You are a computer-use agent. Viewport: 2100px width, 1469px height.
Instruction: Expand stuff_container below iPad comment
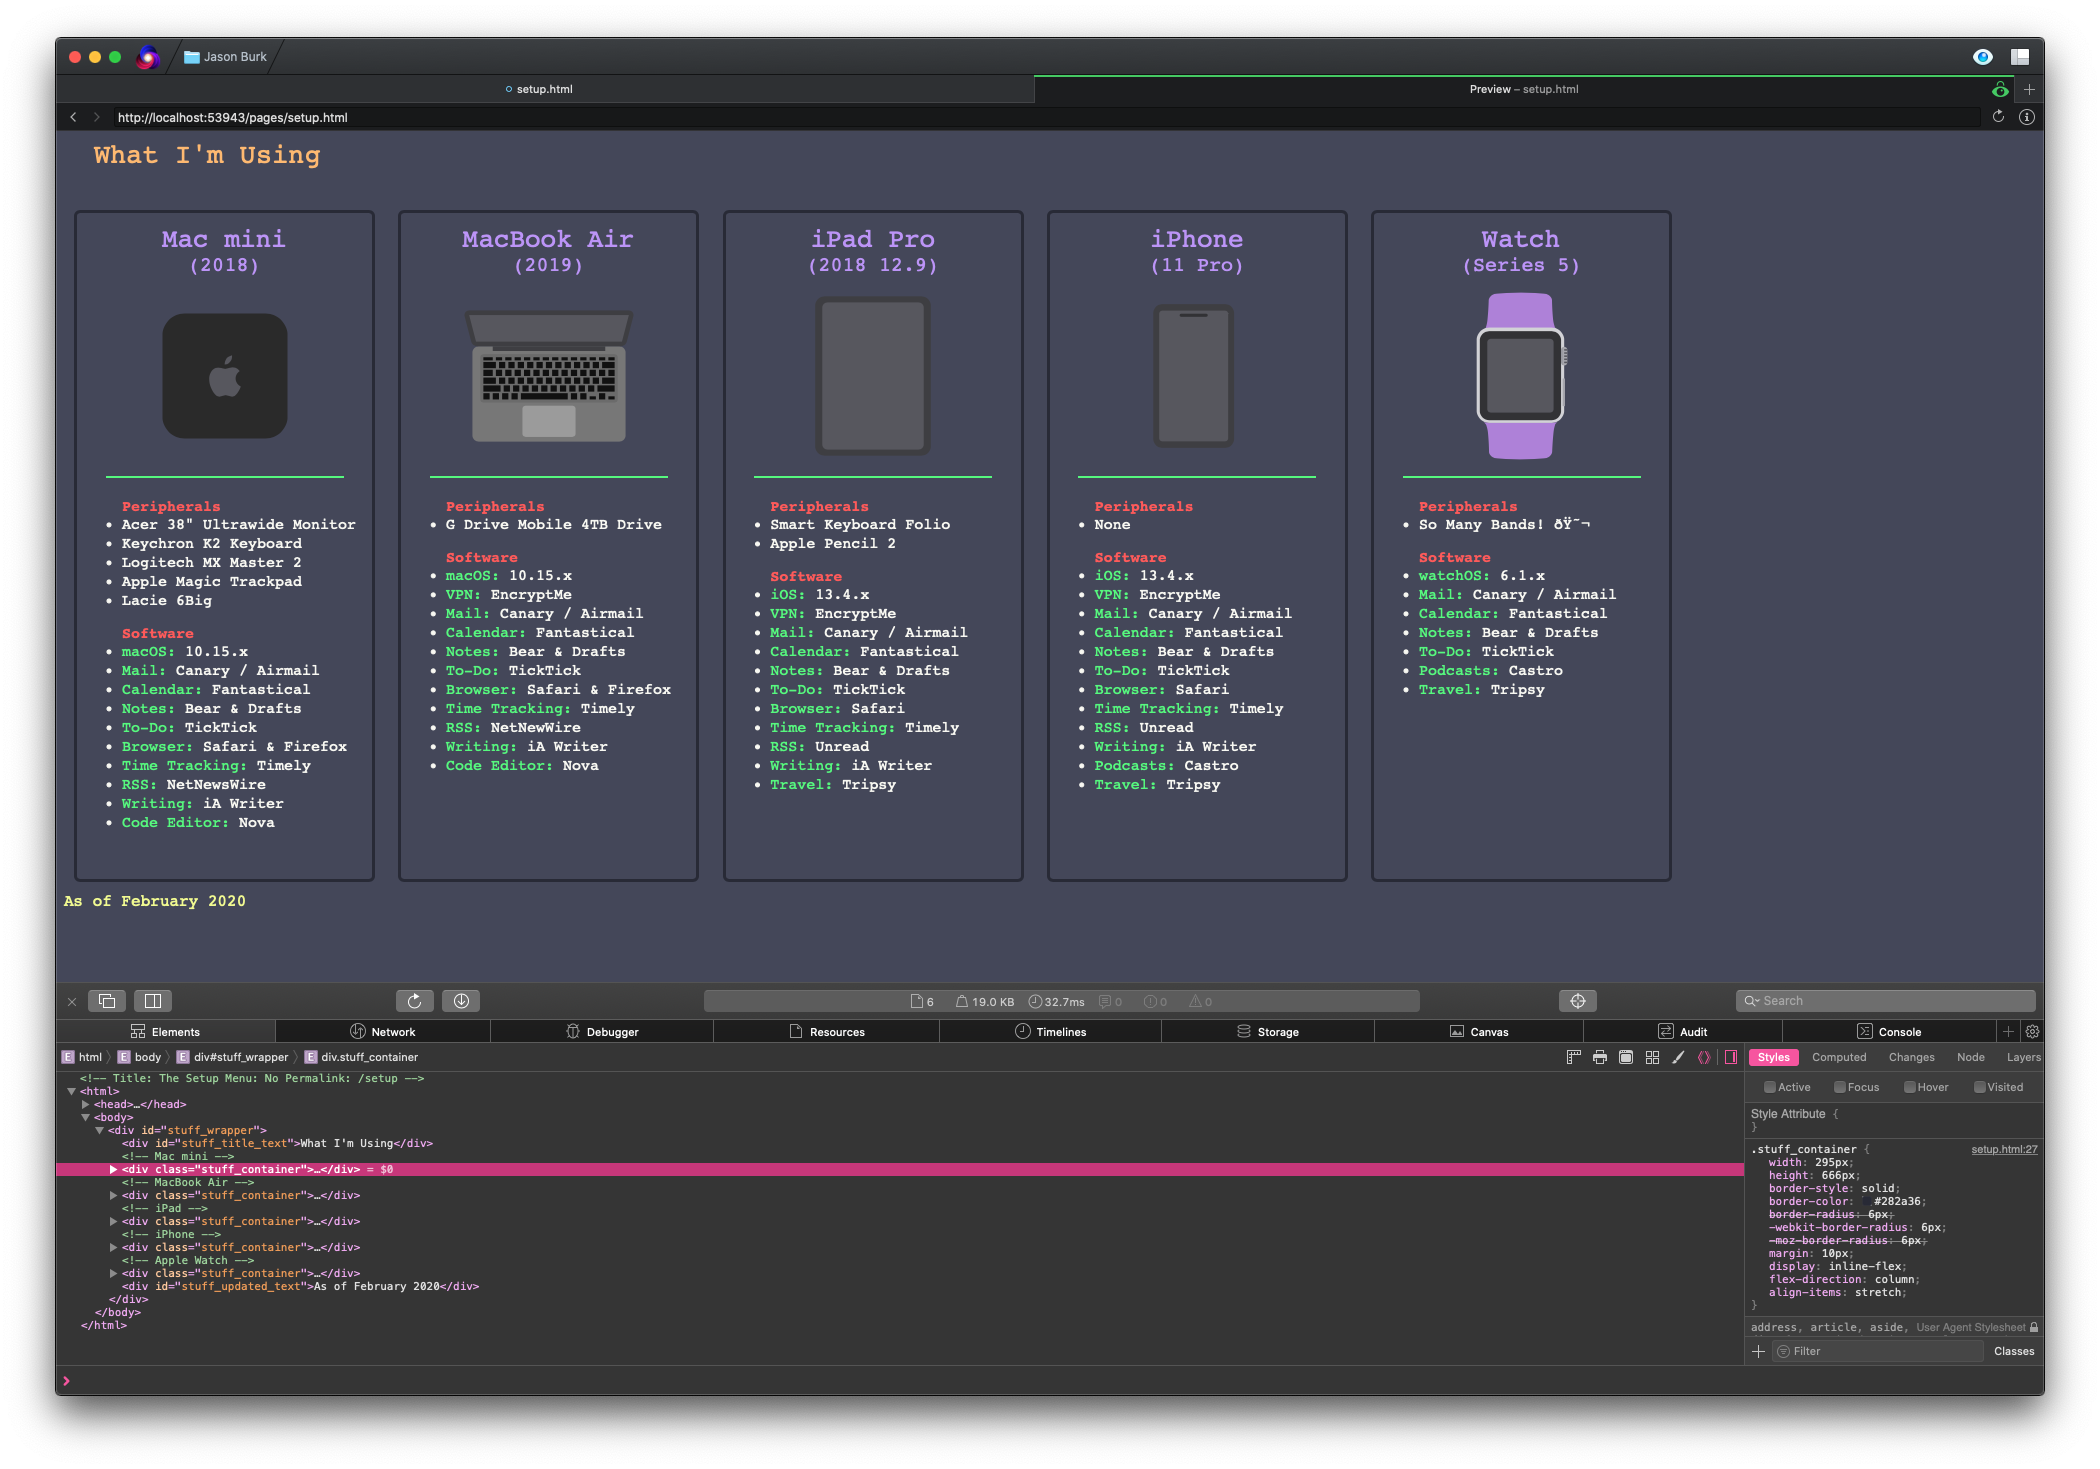114,1221
